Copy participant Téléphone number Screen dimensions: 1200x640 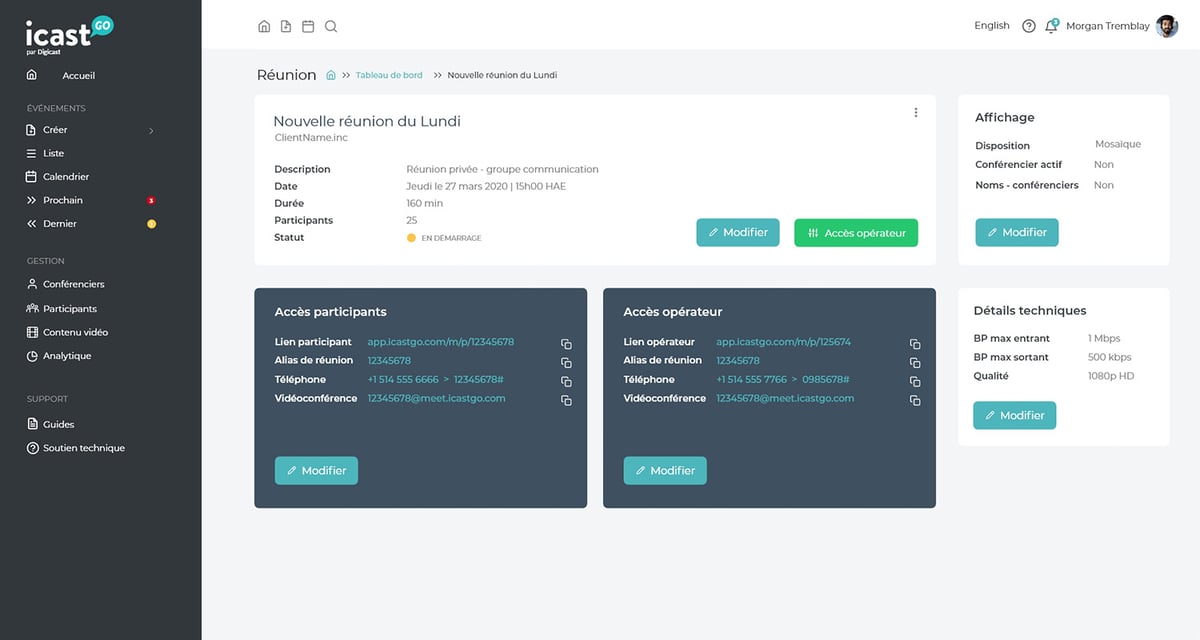(566, 381)
